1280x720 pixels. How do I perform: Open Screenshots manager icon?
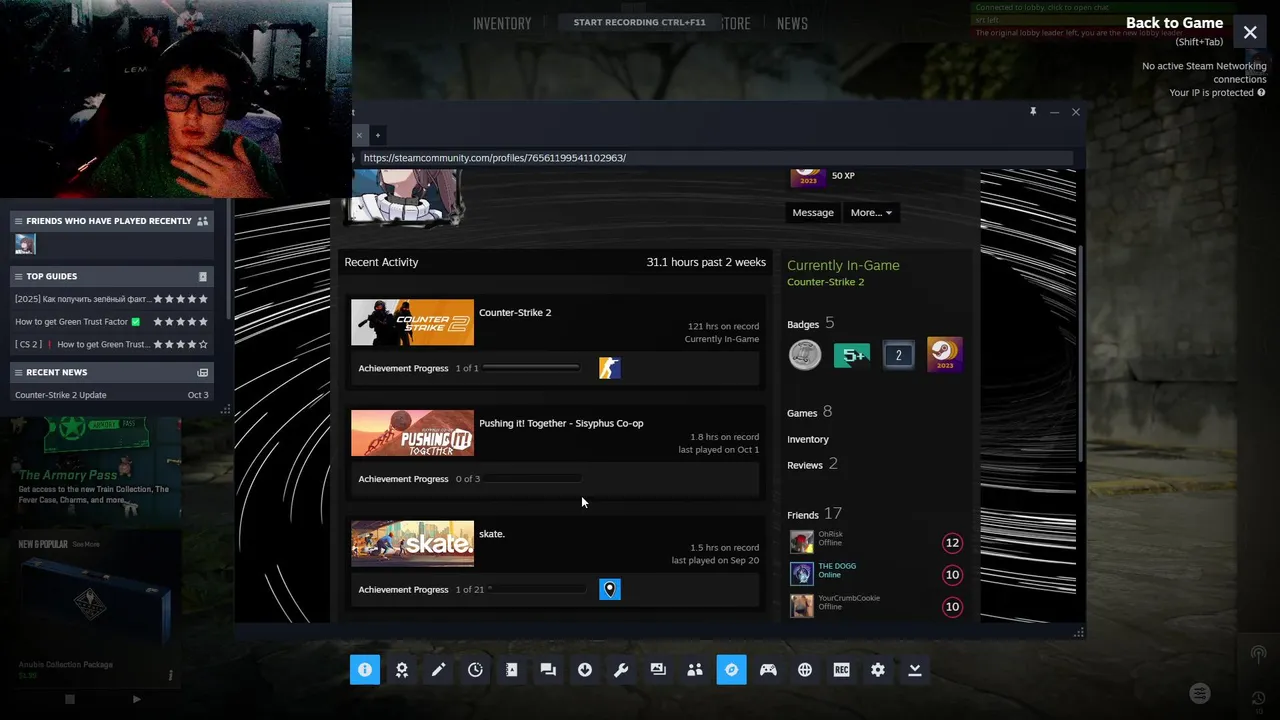point(658,670)
